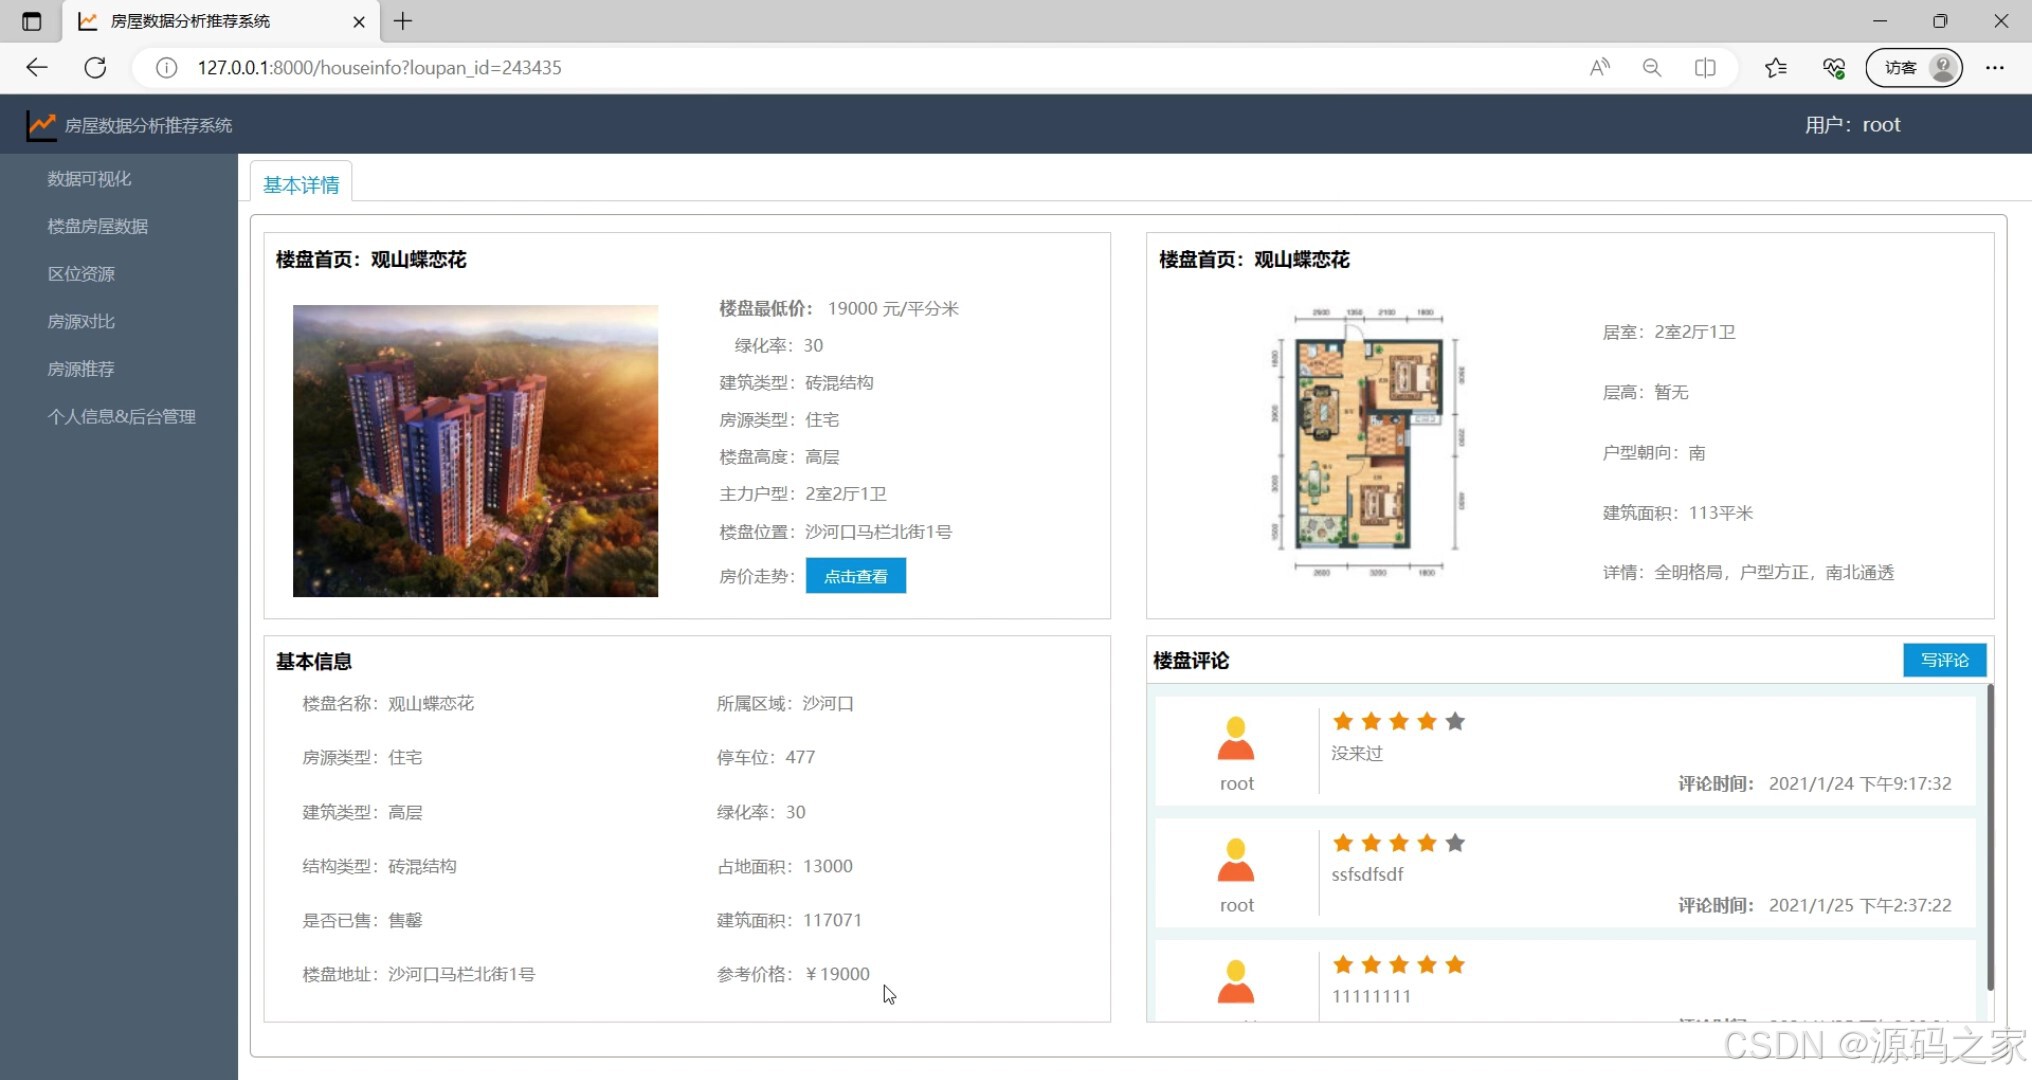This screenshot has width=2032, height=1080.
Task: Toggle the split screen icon
Action: tap(1705, 68)
